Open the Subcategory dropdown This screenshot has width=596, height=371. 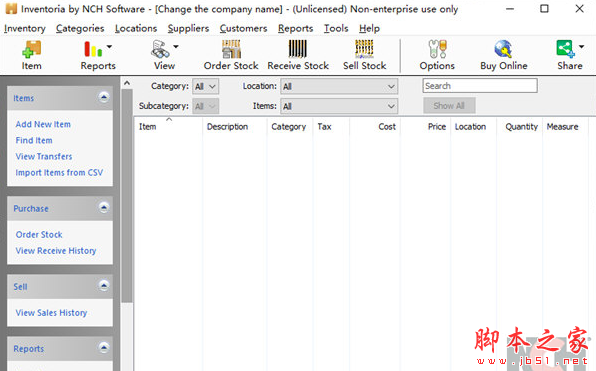click(206, 106)
